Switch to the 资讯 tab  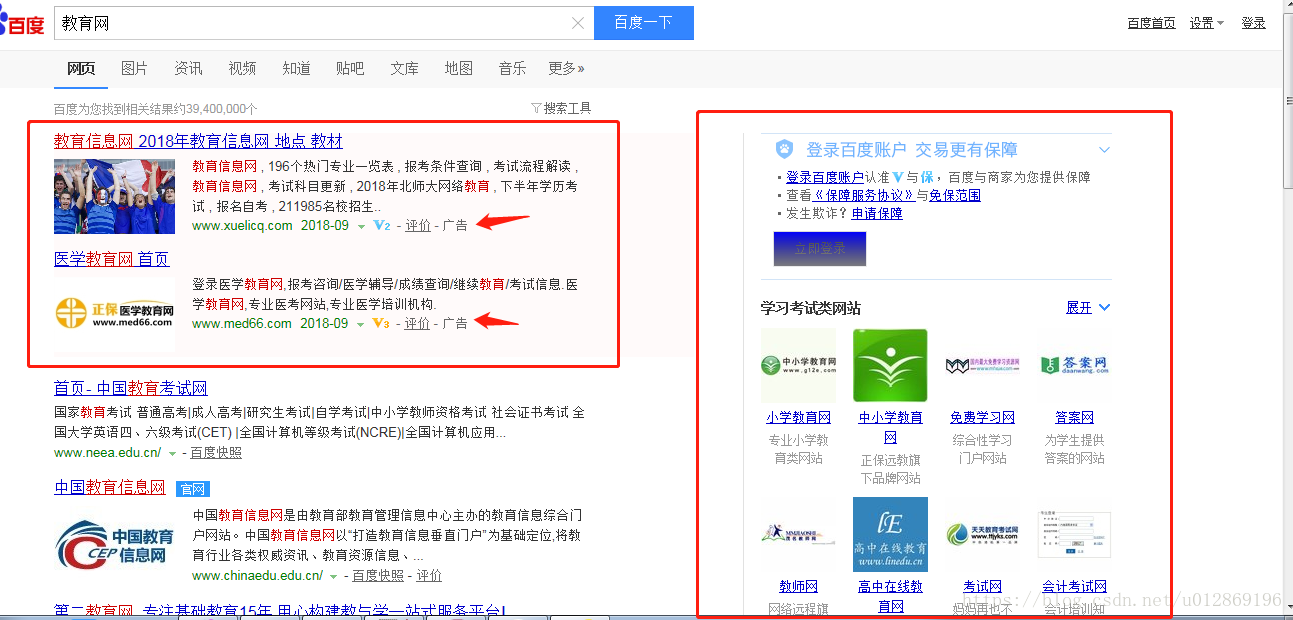pyautogui.click(x=188, y=68)
